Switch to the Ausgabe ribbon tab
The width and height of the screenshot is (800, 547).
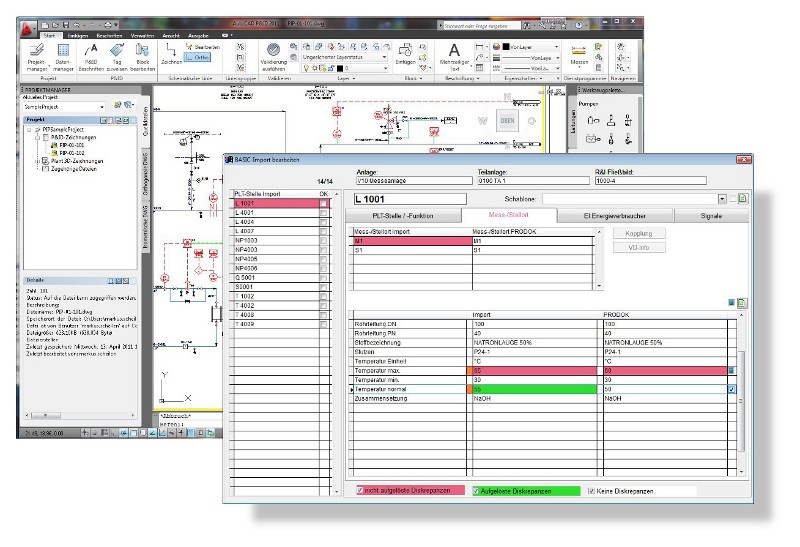pos(198,36)
